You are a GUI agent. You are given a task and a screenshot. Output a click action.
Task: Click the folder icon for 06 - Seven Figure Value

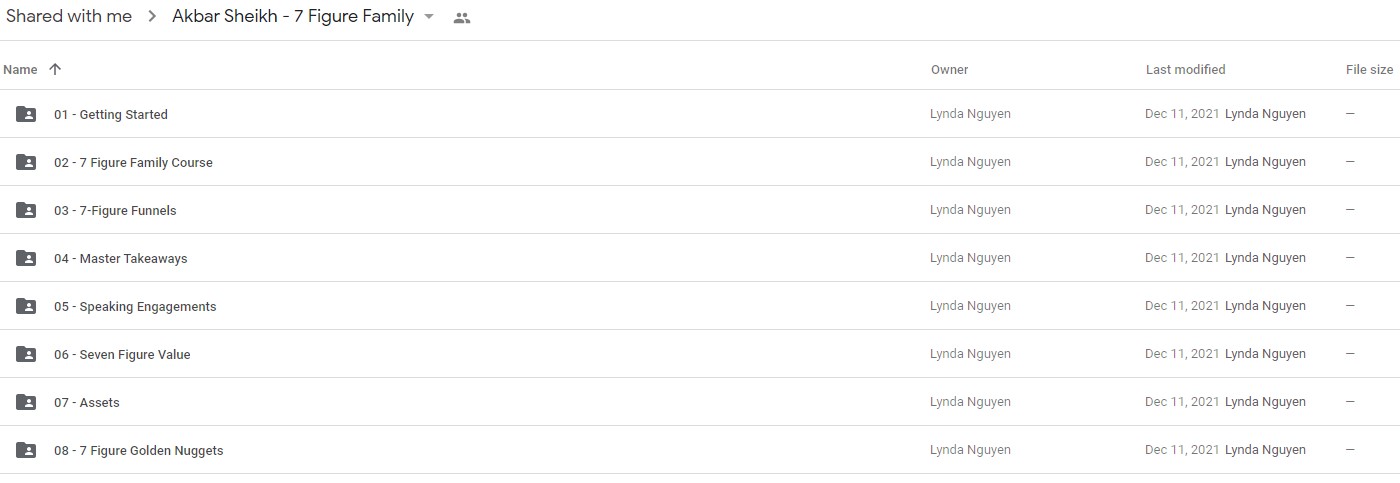[26, 354]
